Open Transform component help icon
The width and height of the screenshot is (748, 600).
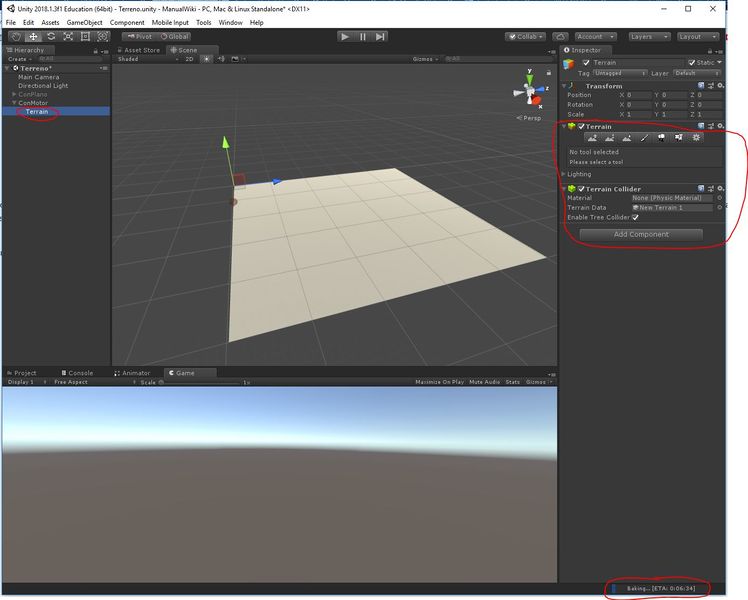[701, 85]
